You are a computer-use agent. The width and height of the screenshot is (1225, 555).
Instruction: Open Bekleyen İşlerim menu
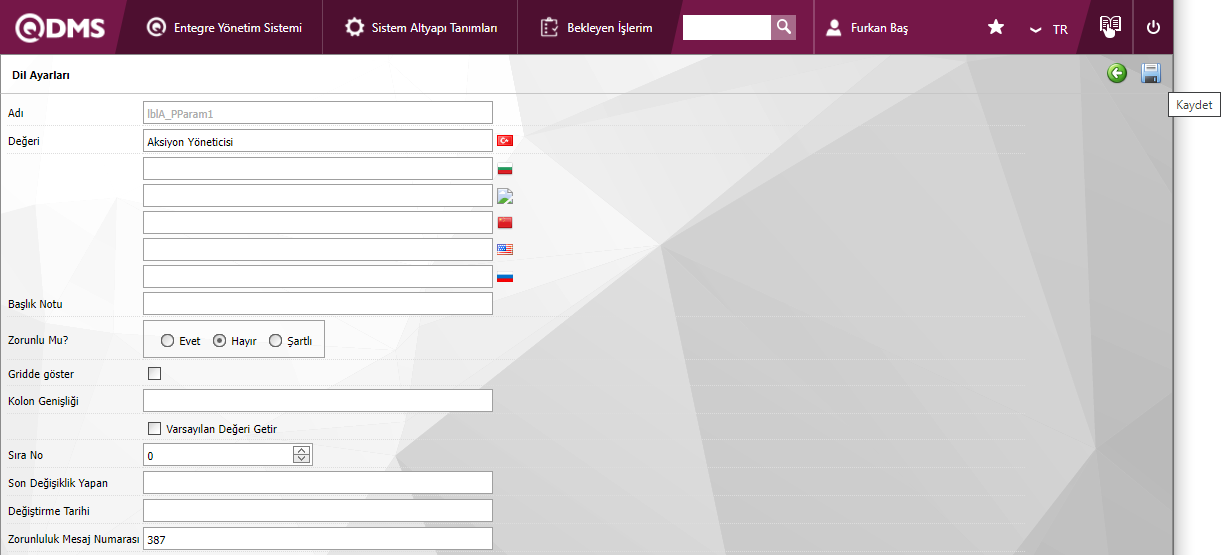pyautogui.click(x=596, y=28)
